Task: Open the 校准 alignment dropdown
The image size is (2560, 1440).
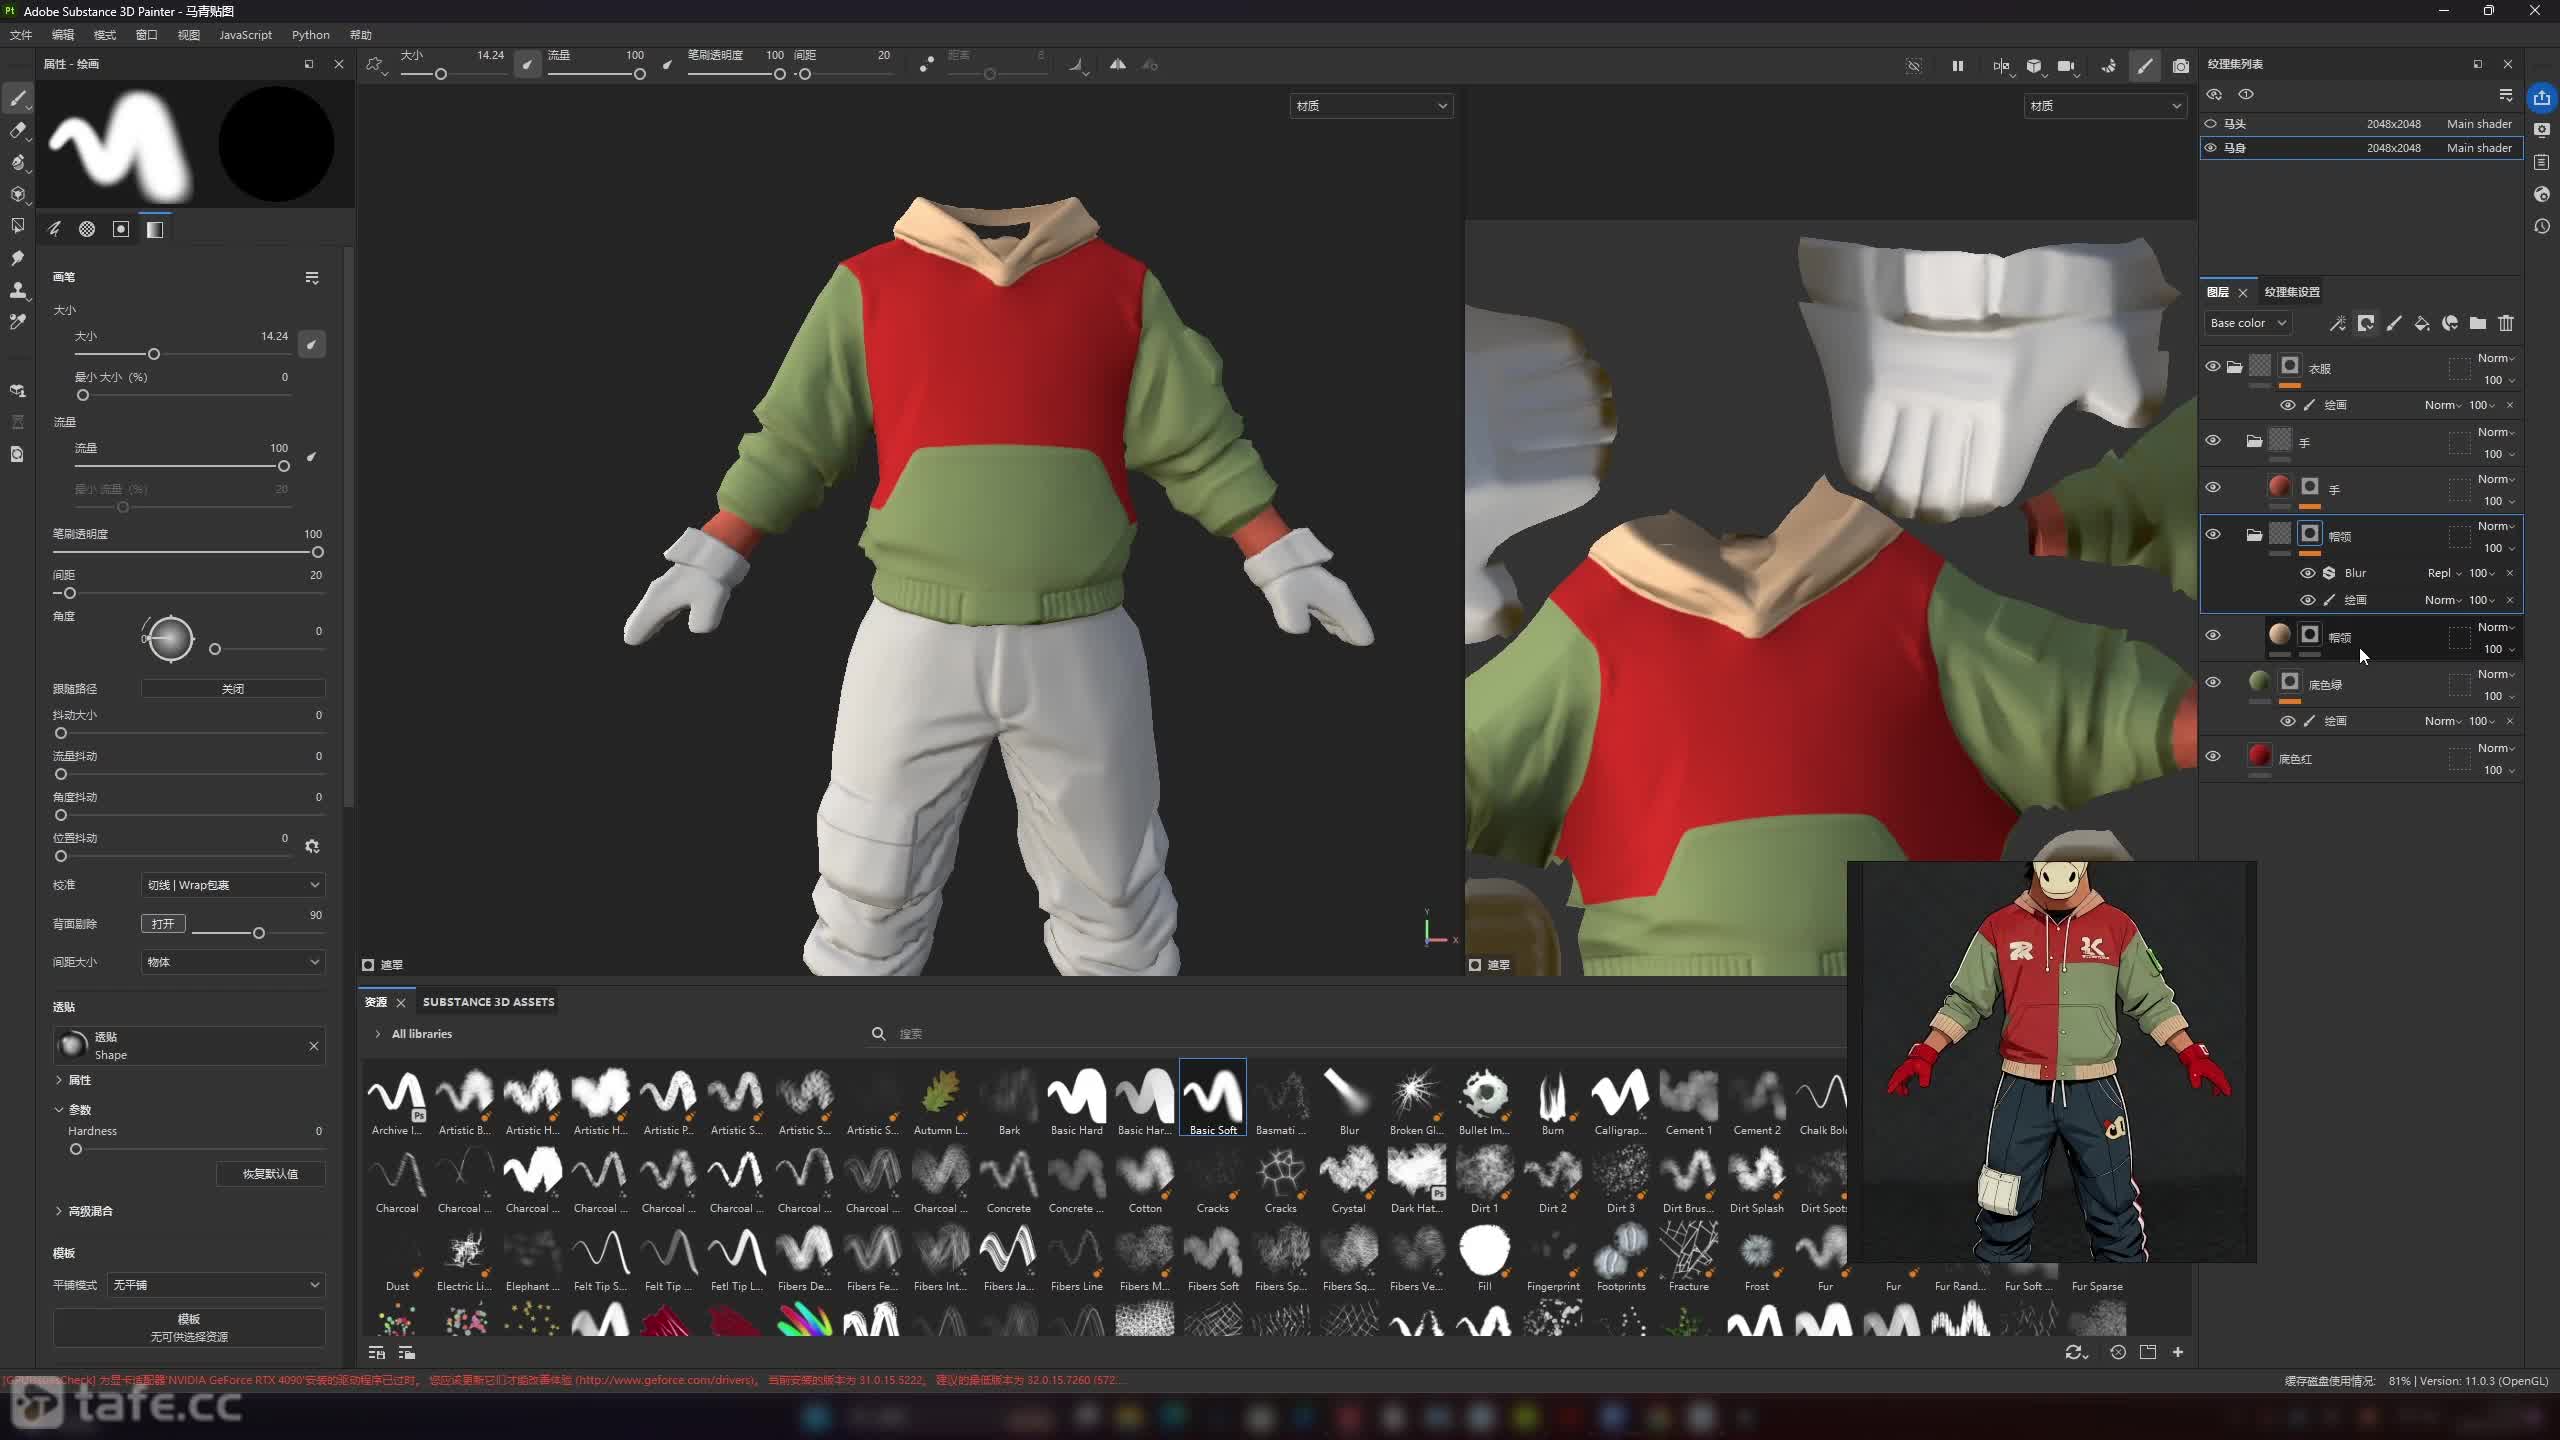Action: [x=232, y=885]
